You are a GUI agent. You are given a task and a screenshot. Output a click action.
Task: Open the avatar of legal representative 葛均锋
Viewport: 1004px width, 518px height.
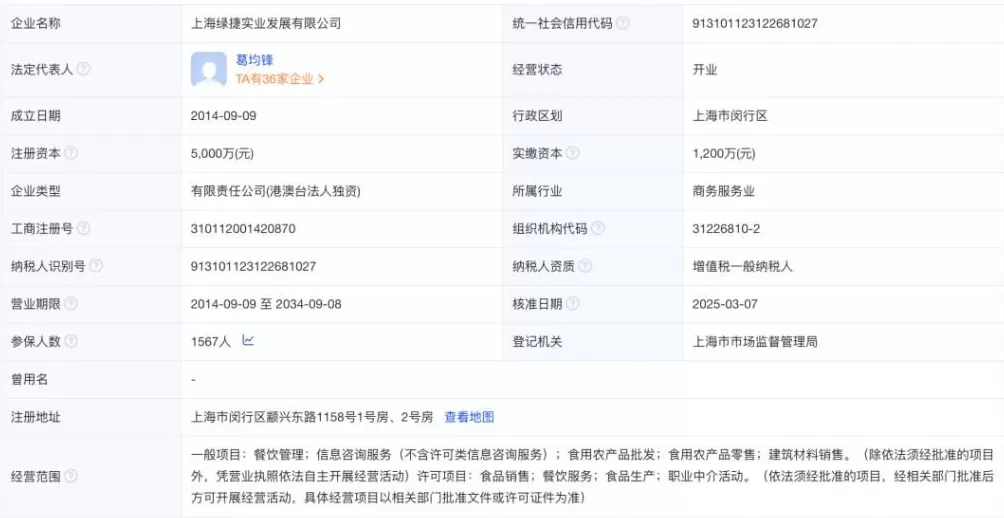point(209,70)
